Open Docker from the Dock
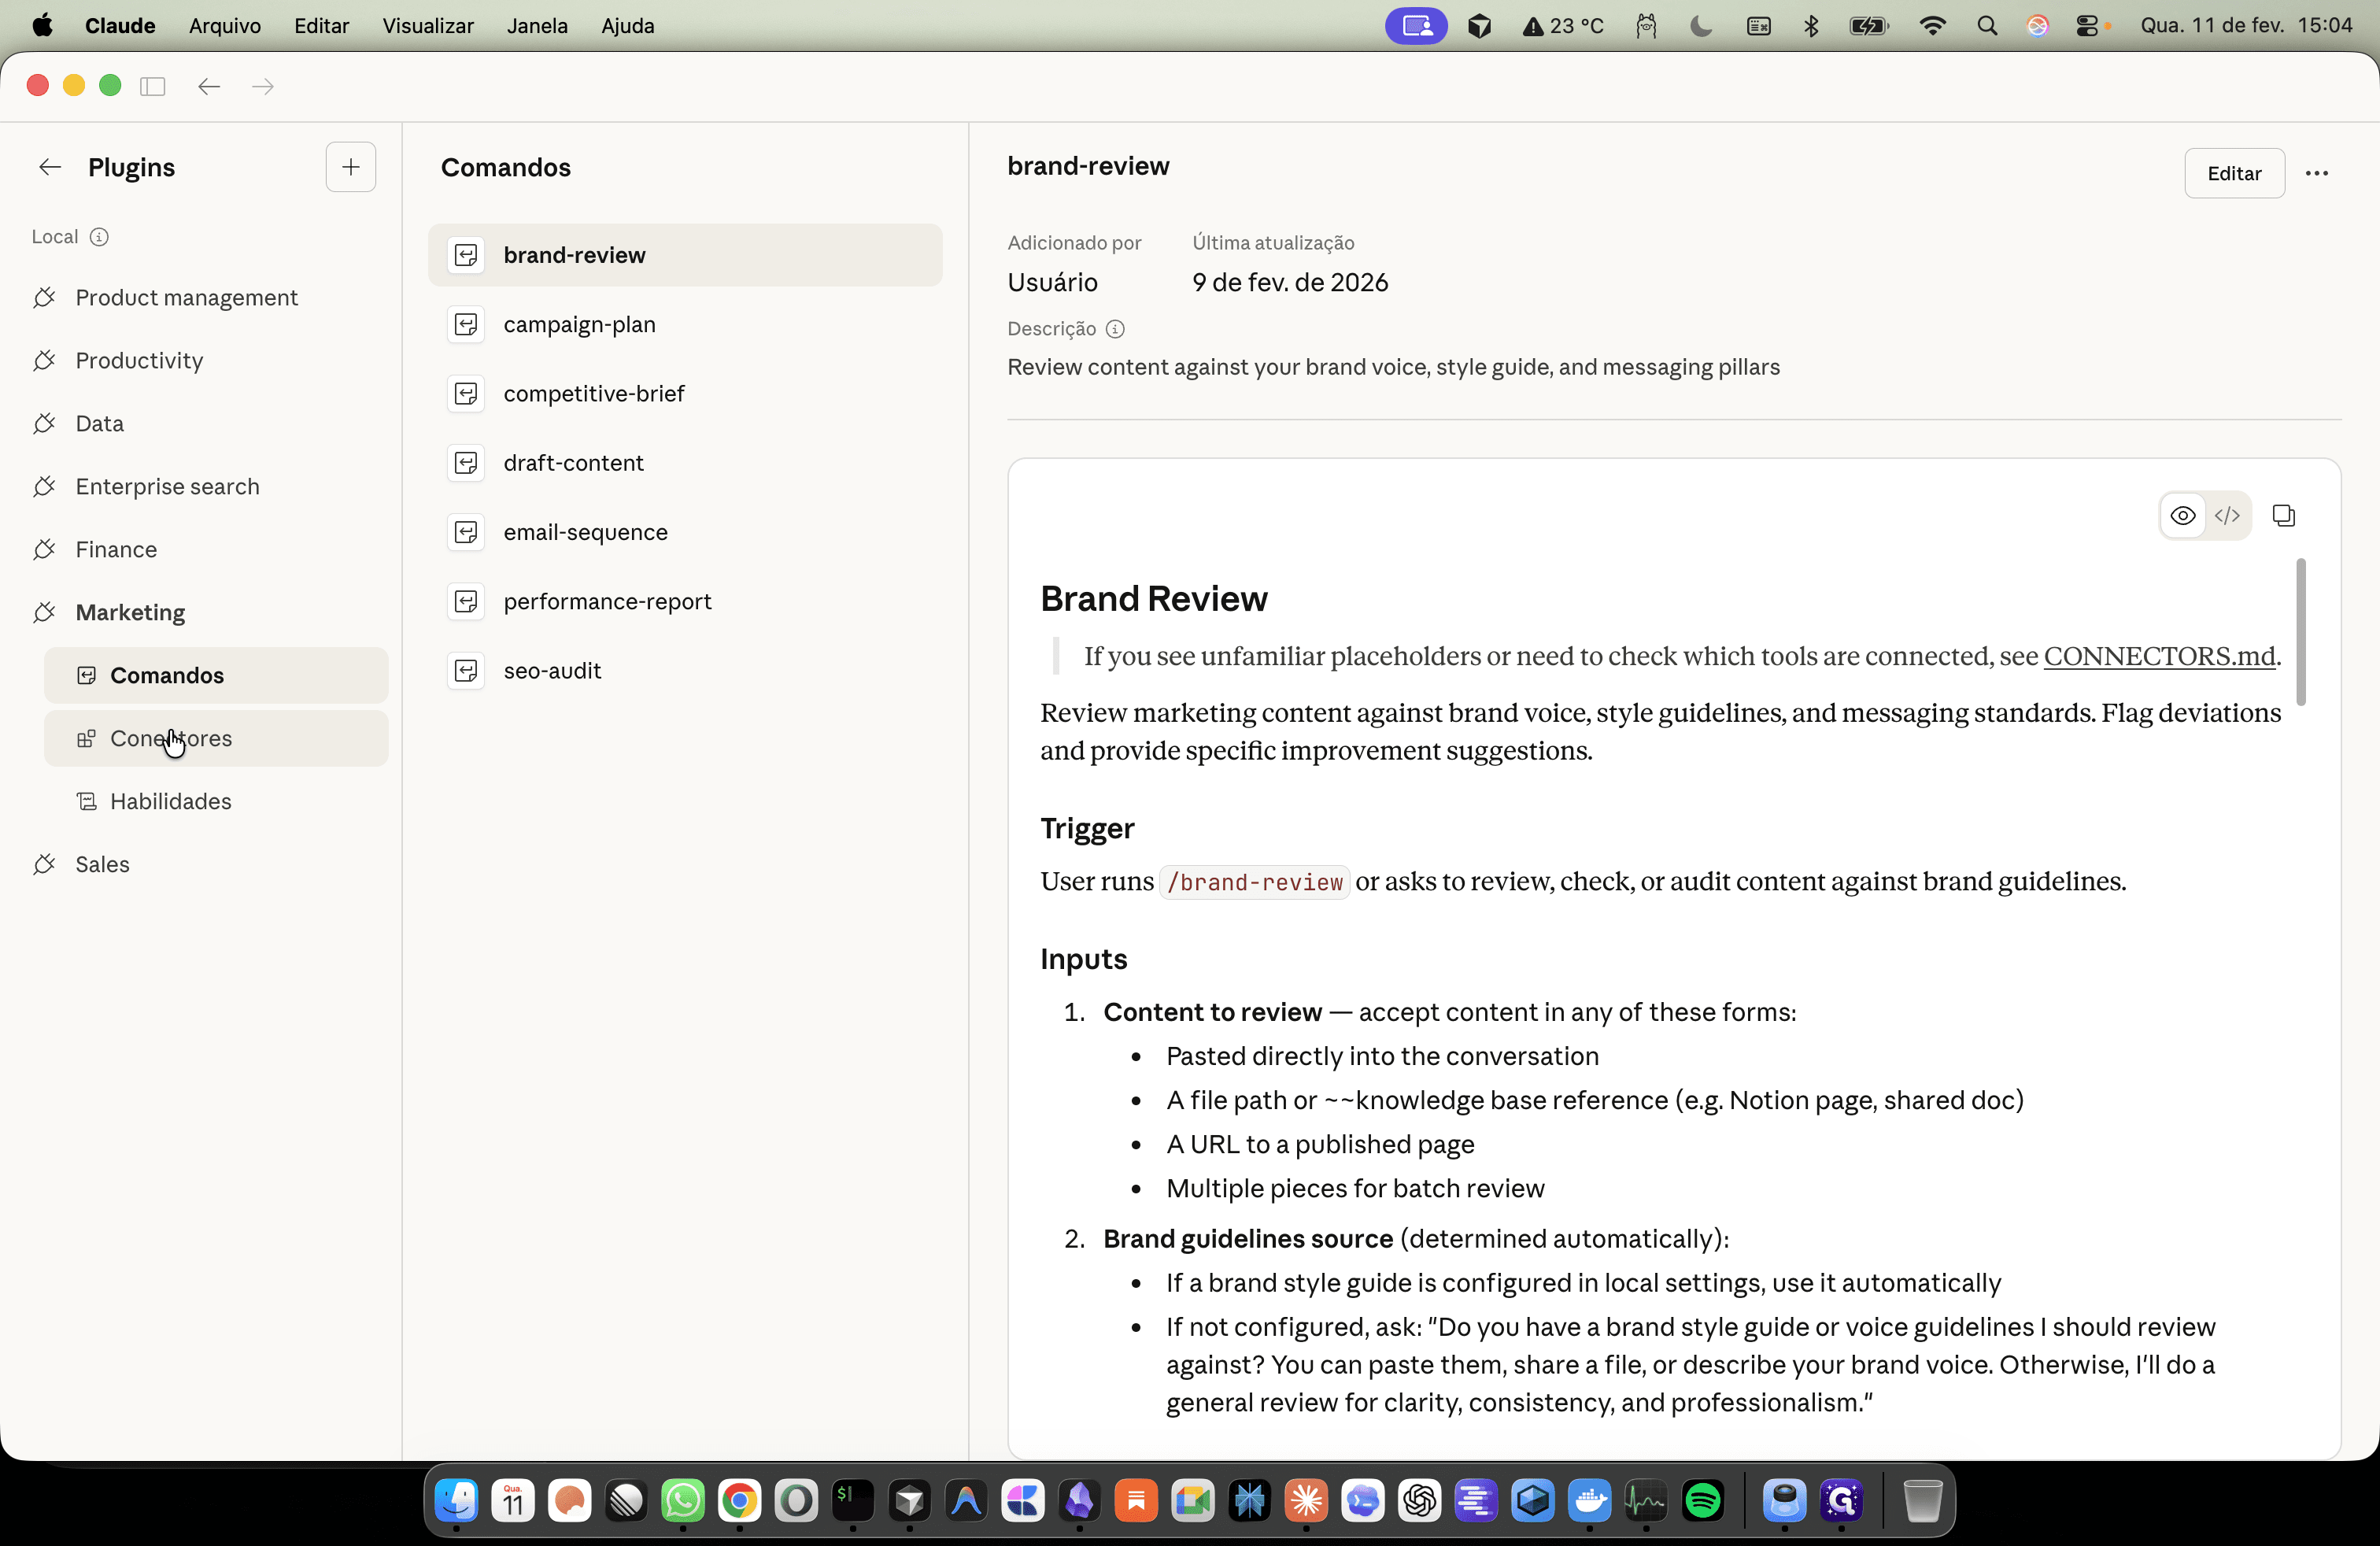 pos(1589,1500)
